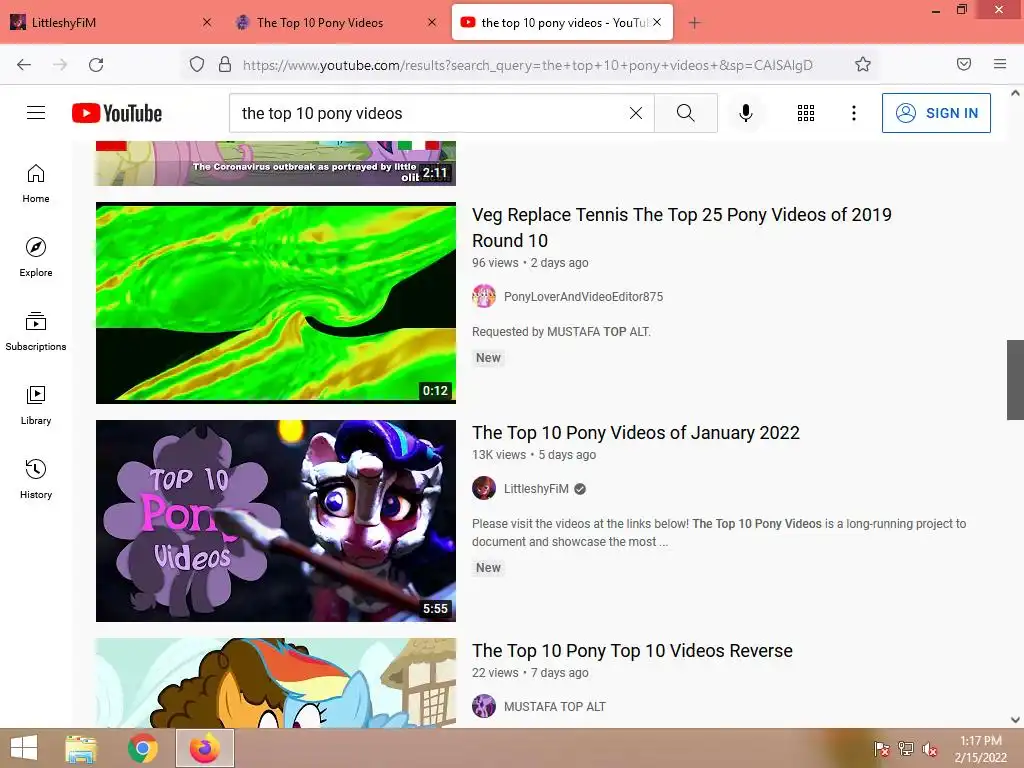1024x768 pixels.
Task: Click the scrollbar down arrow
Action: pos(1015,720)
